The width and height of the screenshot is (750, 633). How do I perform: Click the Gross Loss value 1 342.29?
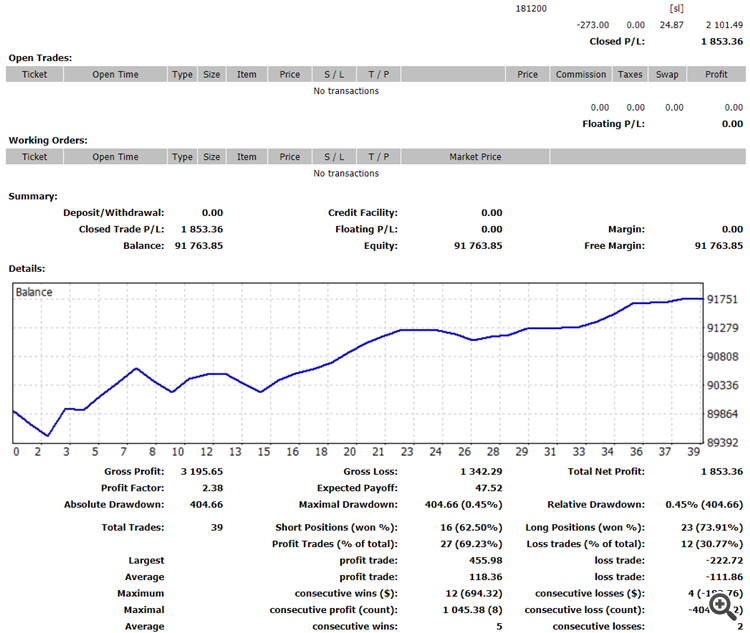pyautogui.click(x=481, y=472)
